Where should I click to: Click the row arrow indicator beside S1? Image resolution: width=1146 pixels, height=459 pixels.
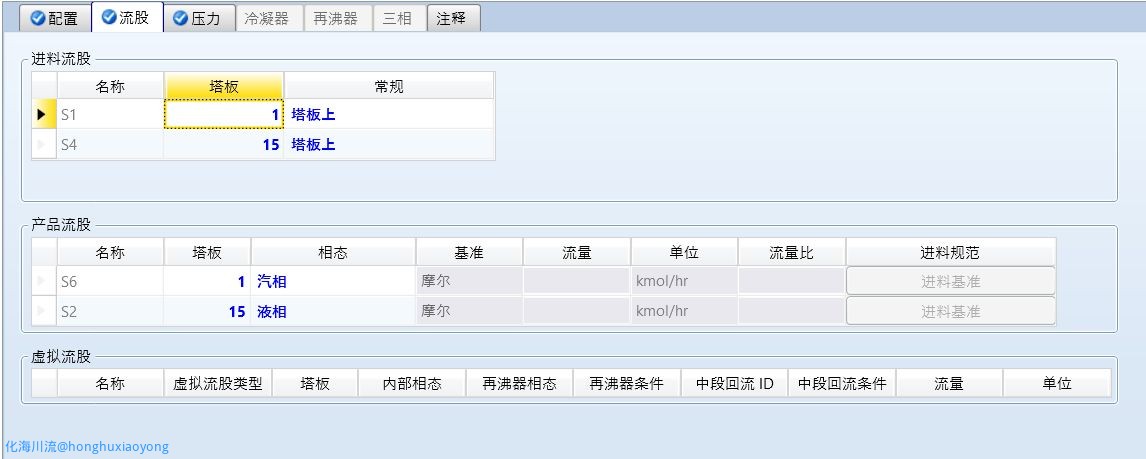pos(42,115)
